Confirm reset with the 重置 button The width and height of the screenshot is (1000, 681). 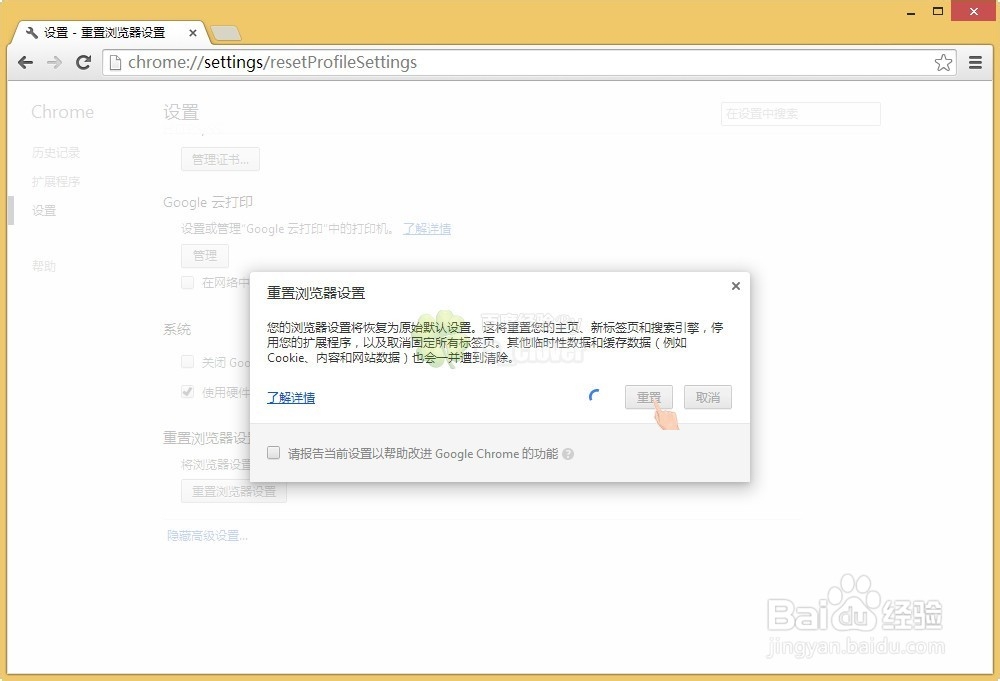[649, 397]
